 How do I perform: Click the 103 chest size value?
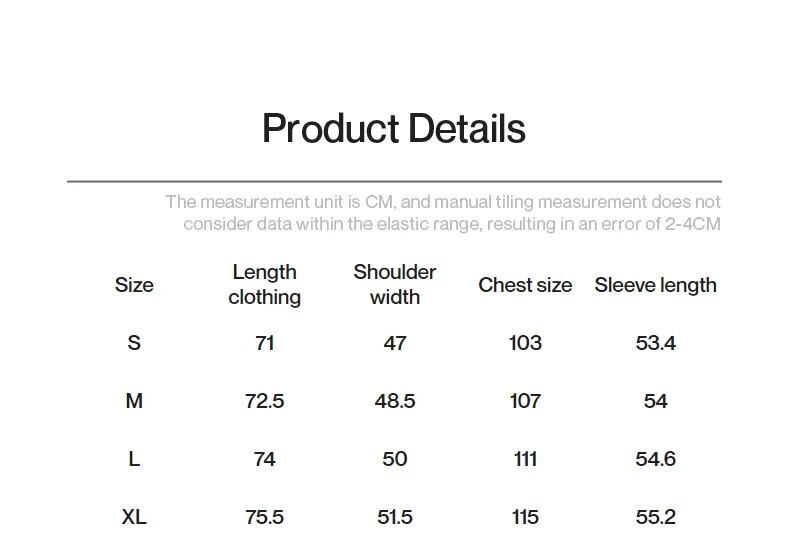coord(525,343)
